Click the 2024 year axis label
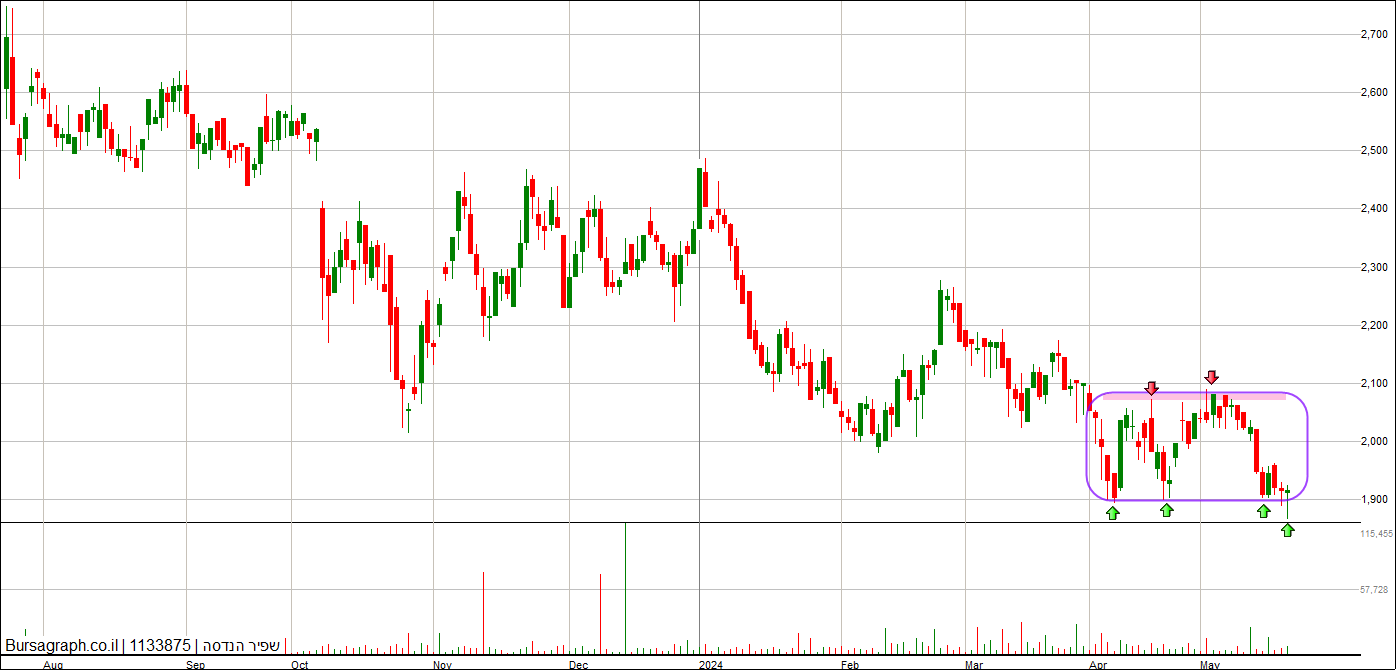 pyautogui.click(x=710, y=664)
